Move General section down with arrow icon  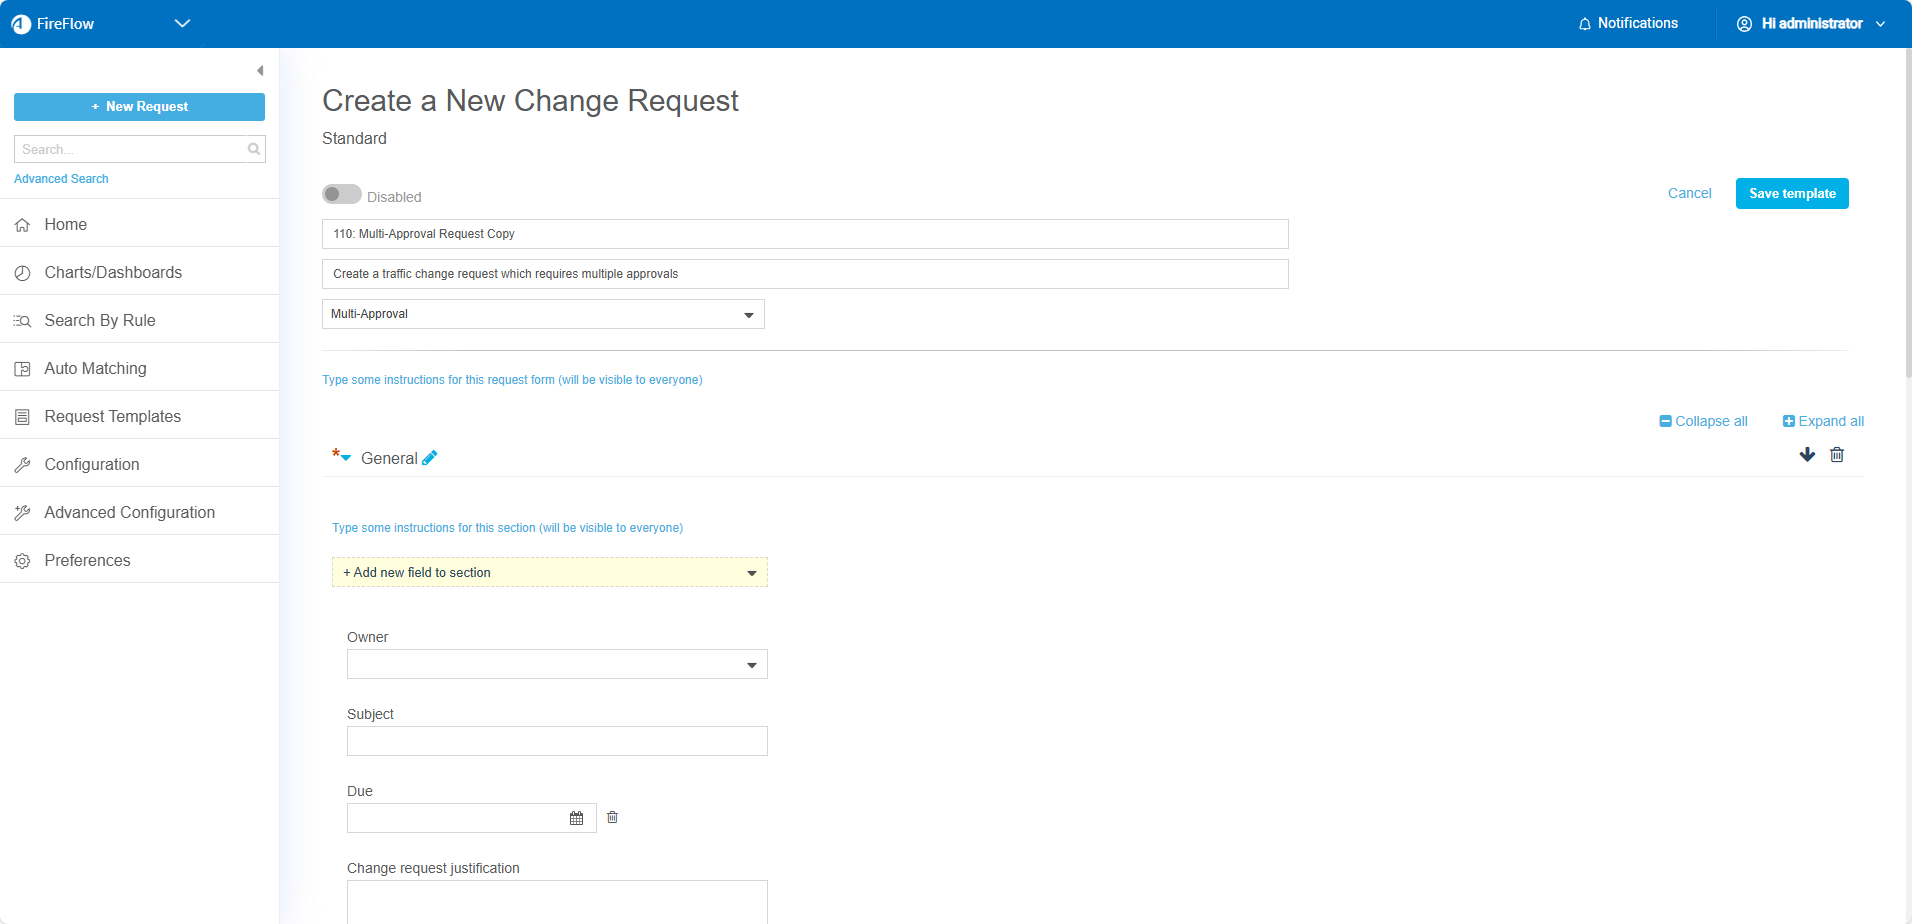tap(1807, 455)
